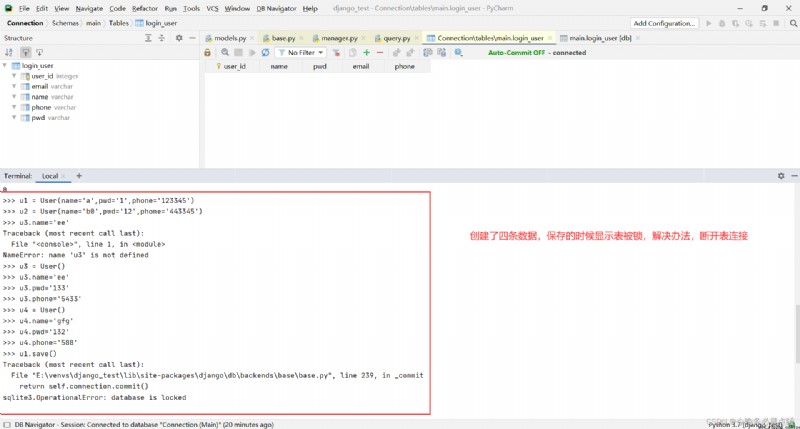The image size is (800, 429).
Task: Expand arrow next to email varchar
Action: pos(14,86)
